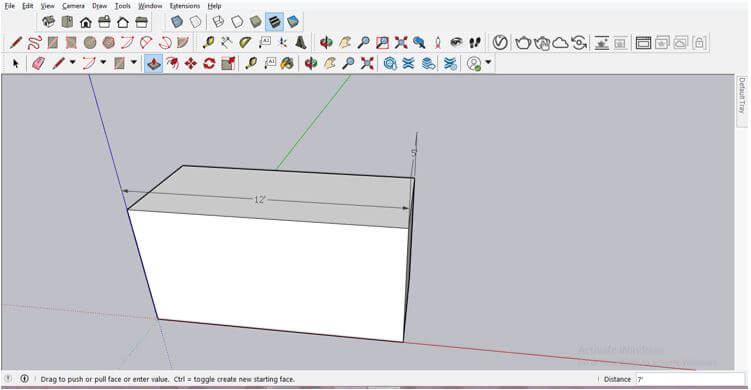
Task: Open the Draw menu
Action: coord(100,6)
